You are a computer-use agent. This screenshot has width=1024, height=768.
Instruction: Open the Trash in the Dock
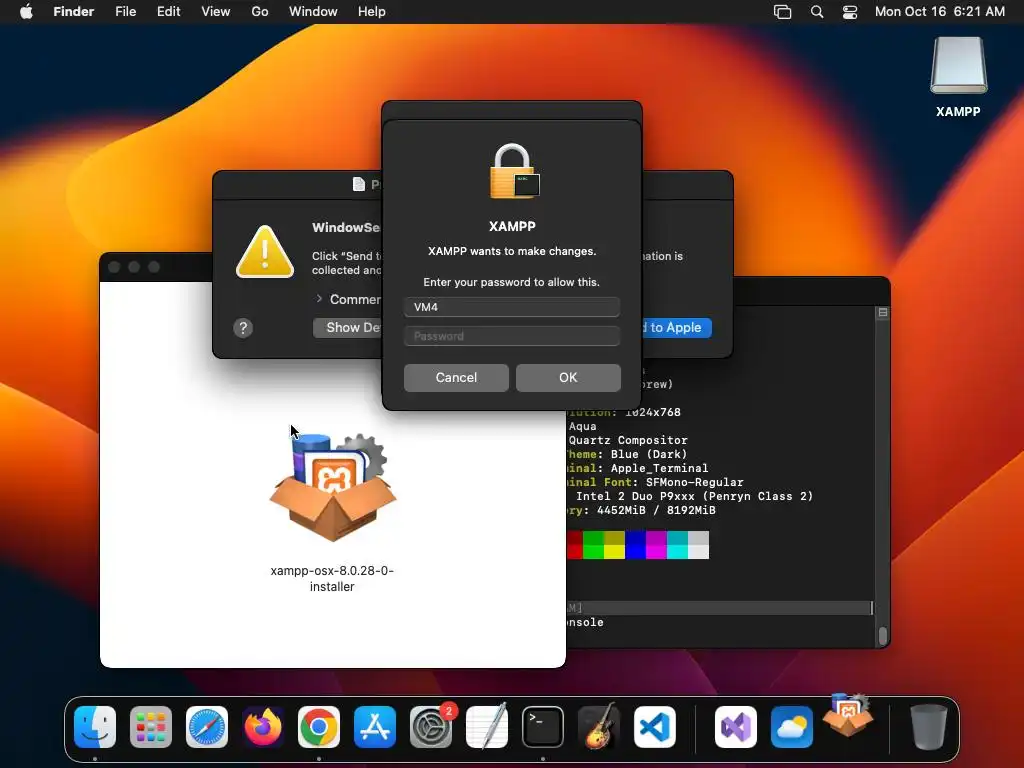tap(929, 727)
